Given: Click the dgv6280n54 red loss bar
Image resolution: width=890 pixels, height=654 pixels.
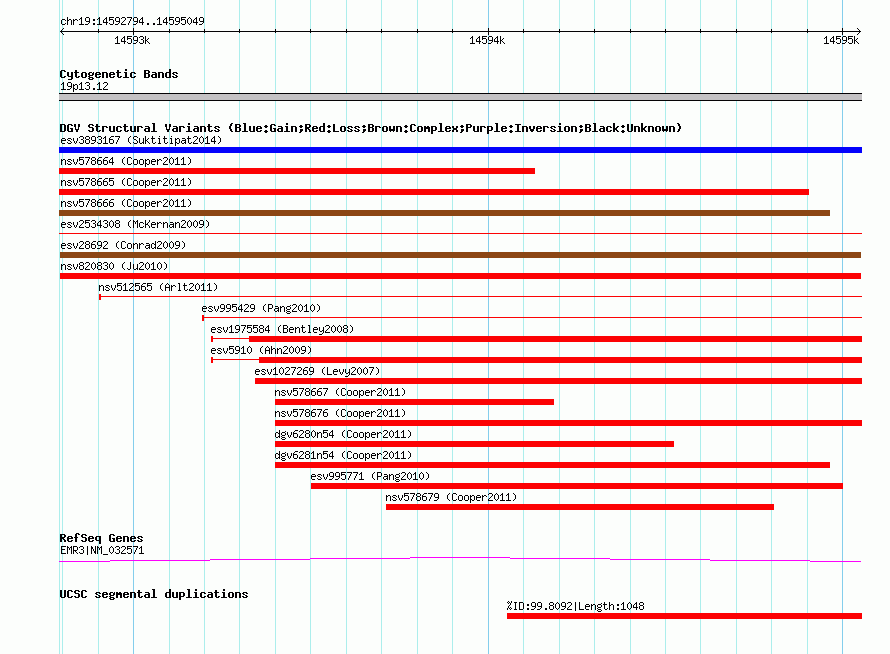Looking at the screenshot, I should (475, 444).
